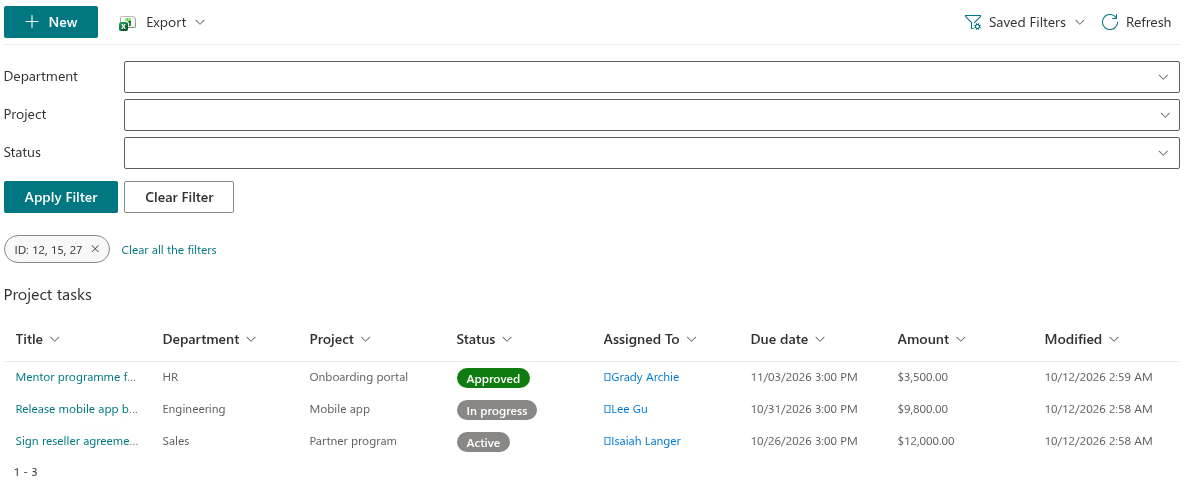Screen dimensions: 1195x485
Task: Click the Refresh circular arrow icon
Action: (1110, 22)
